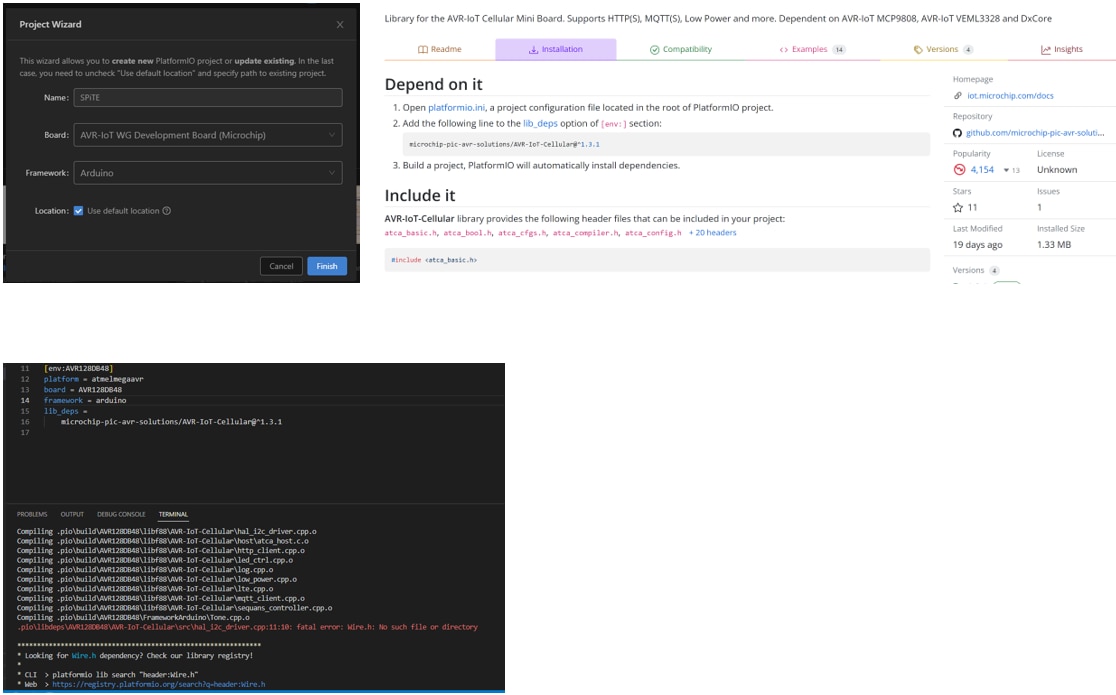The width and height of the screenshot is (1116, 695).
Task: Click the Examples code brackets icon
Action: (x=784, y=50)
